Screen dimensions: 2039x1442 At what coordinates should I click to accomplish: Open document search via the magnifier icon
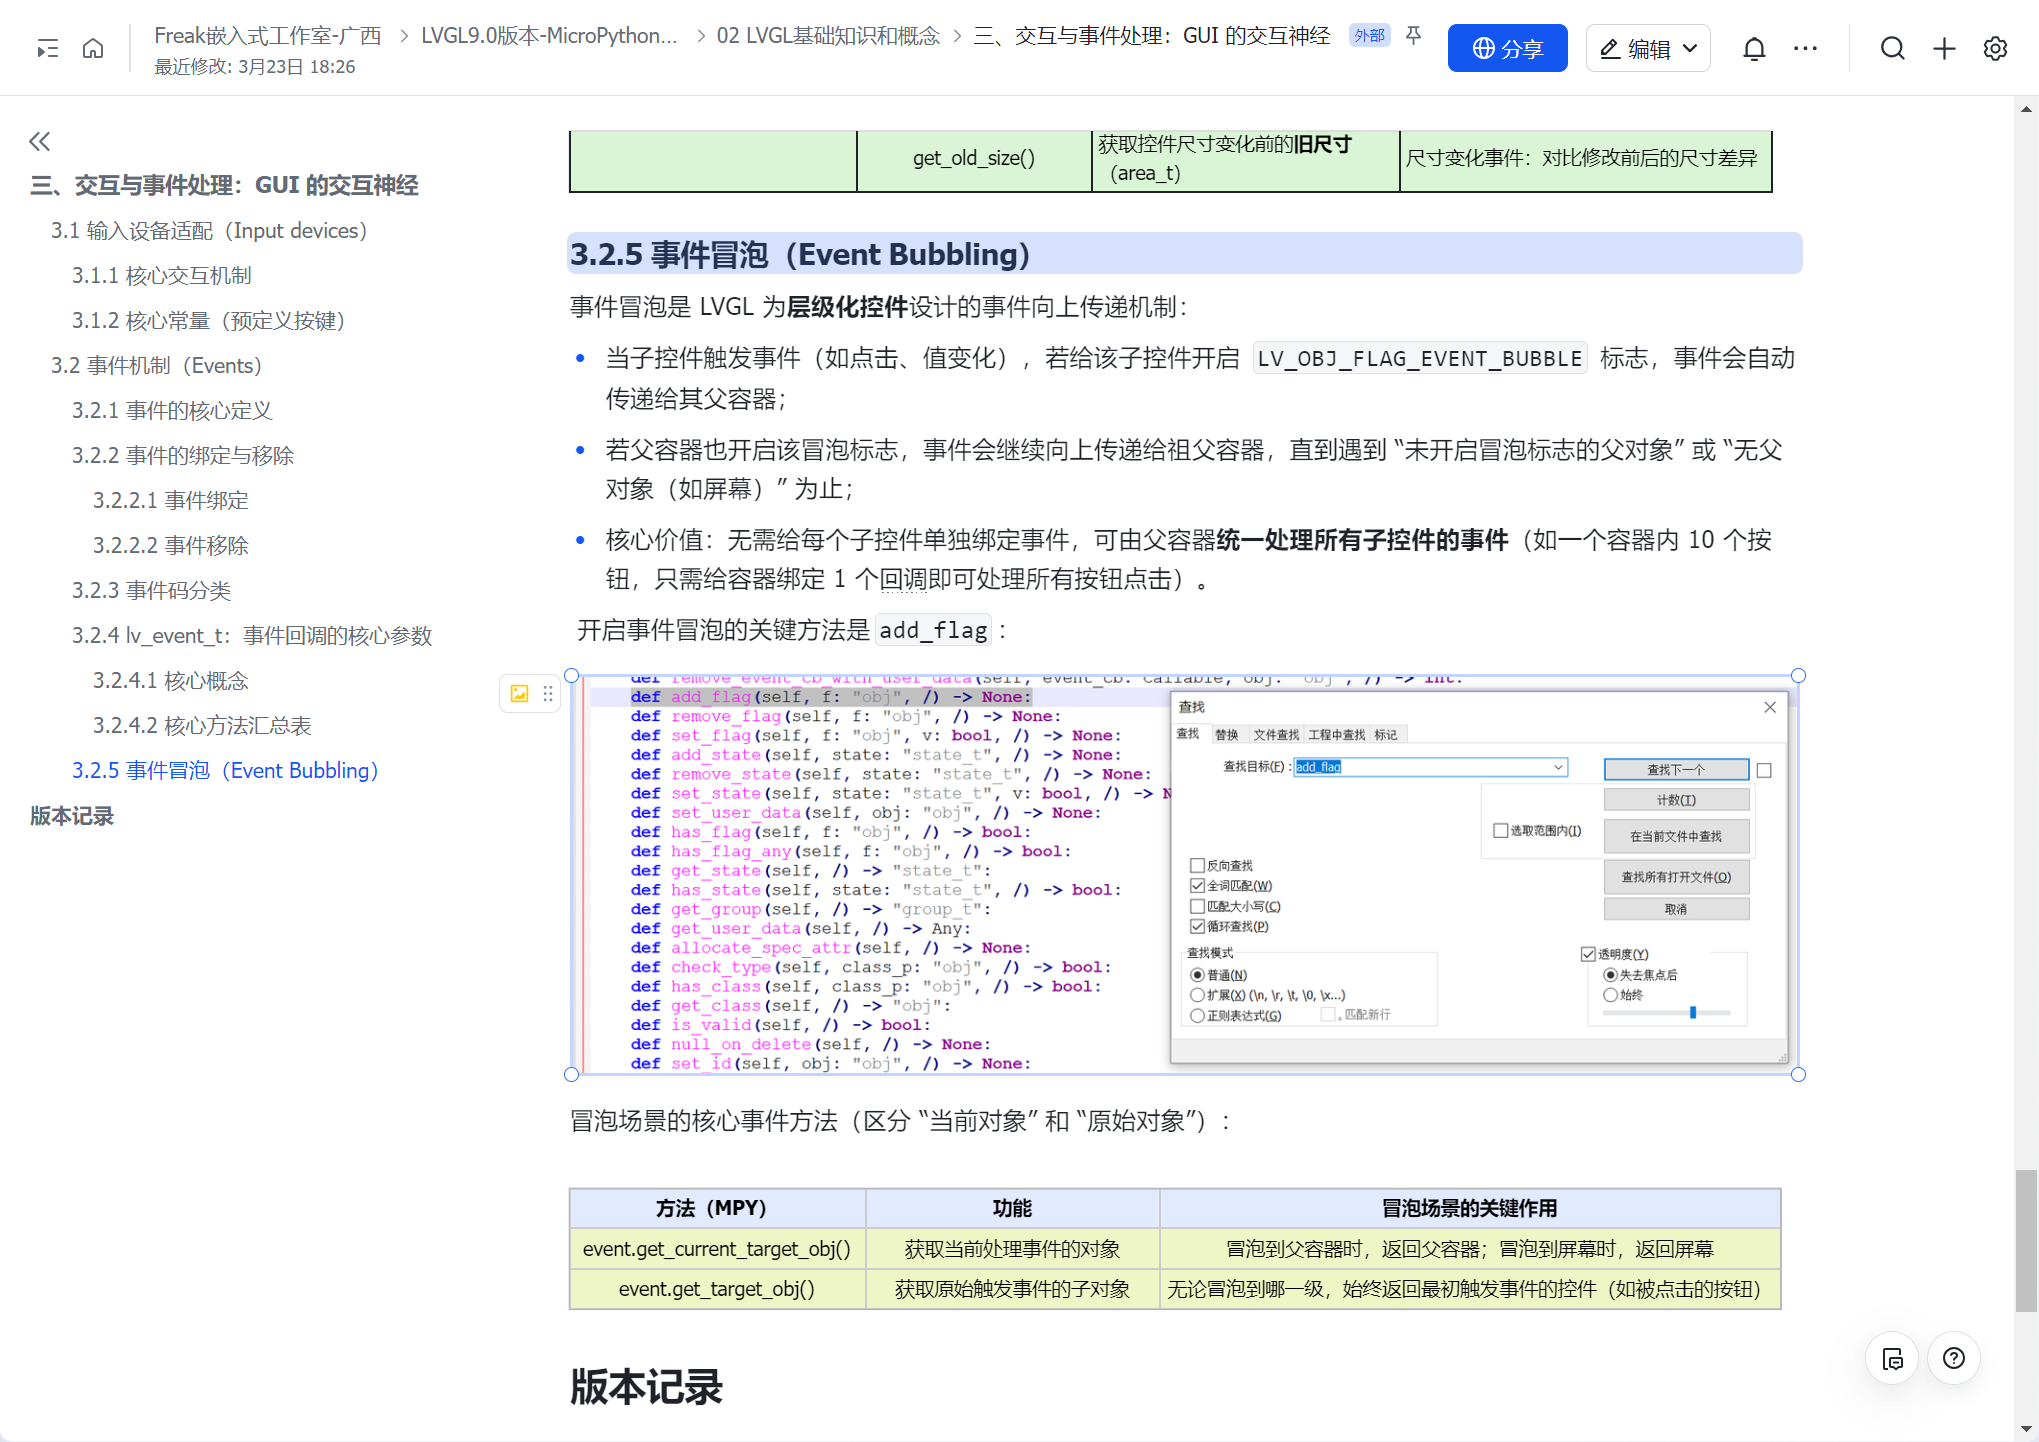(1893, 47)
